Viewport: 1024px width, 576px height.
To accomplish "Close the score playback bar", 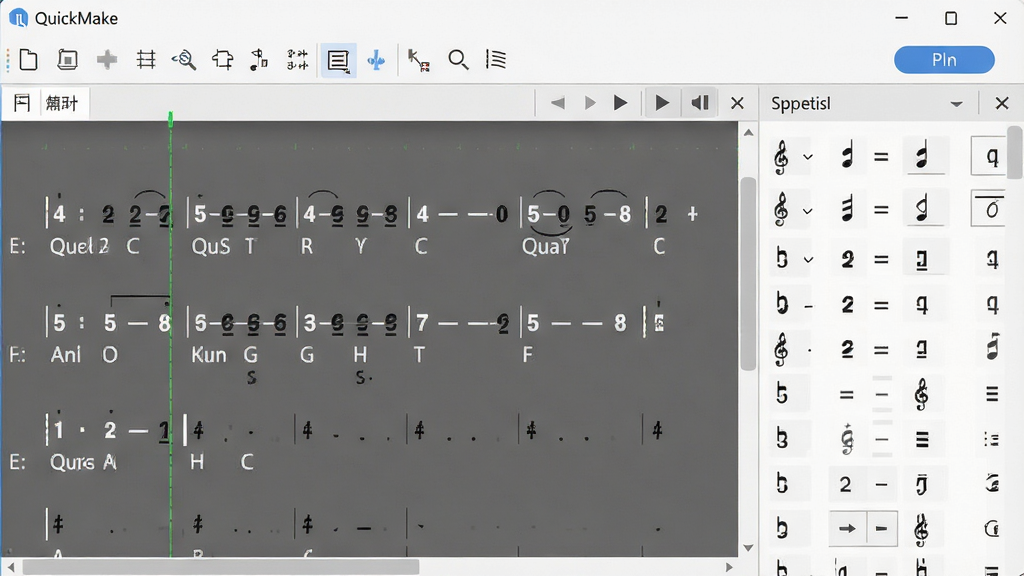I will pos(737,103).
